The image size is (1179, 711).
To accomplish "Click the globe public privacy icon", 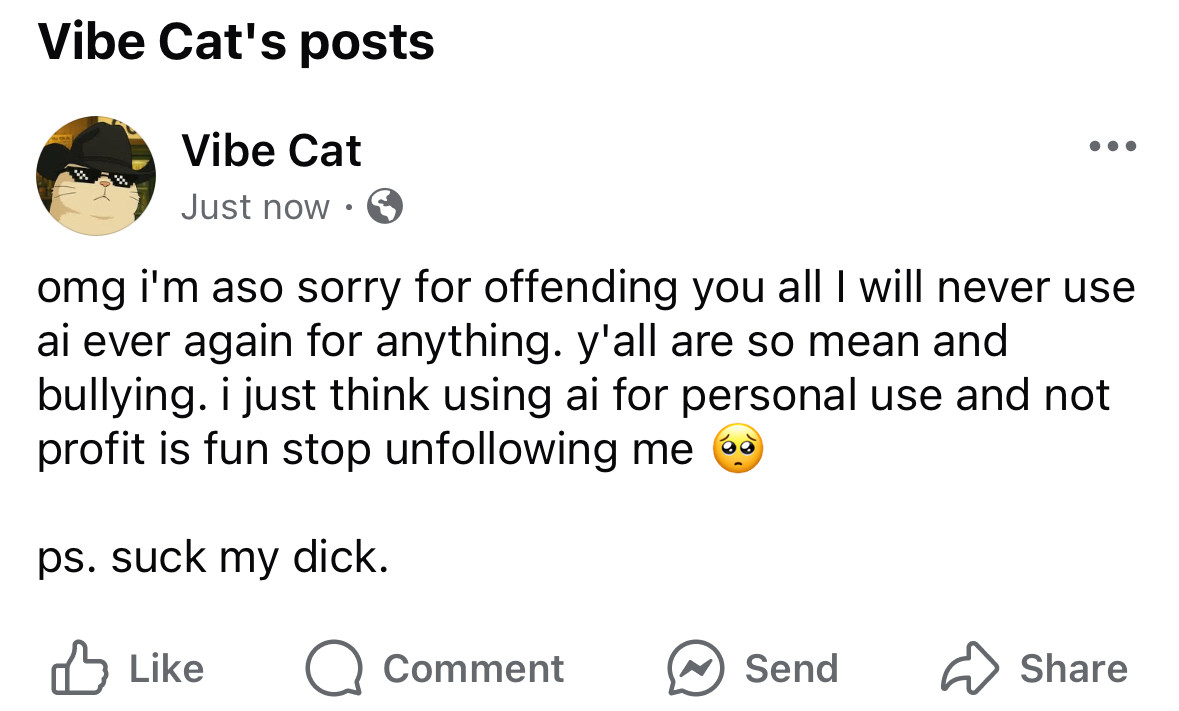I will [x=384, y=206].
